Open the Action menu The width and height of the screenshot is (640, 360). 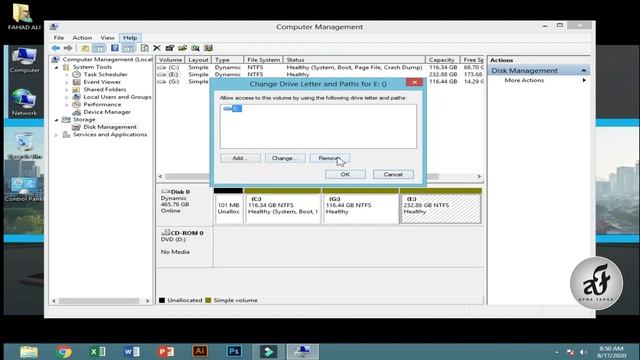point(82,38)
